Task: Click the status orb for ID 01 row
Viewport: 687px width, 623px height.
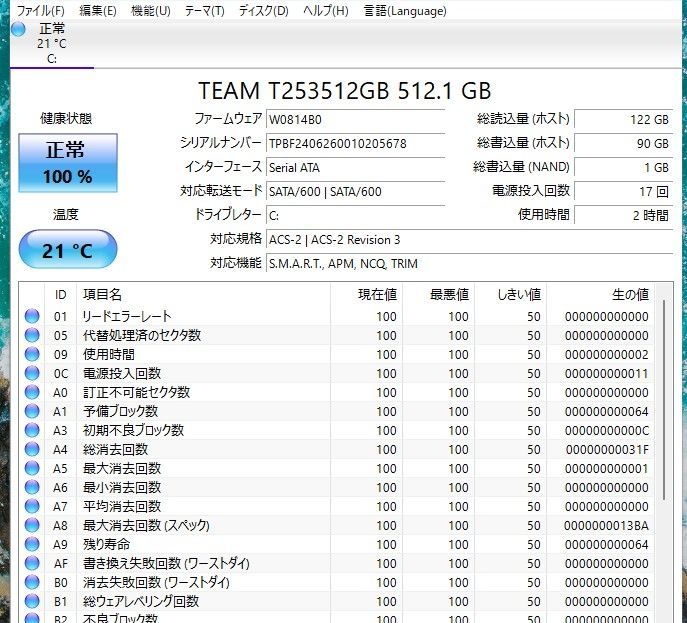Action: [x=32, y=316]
